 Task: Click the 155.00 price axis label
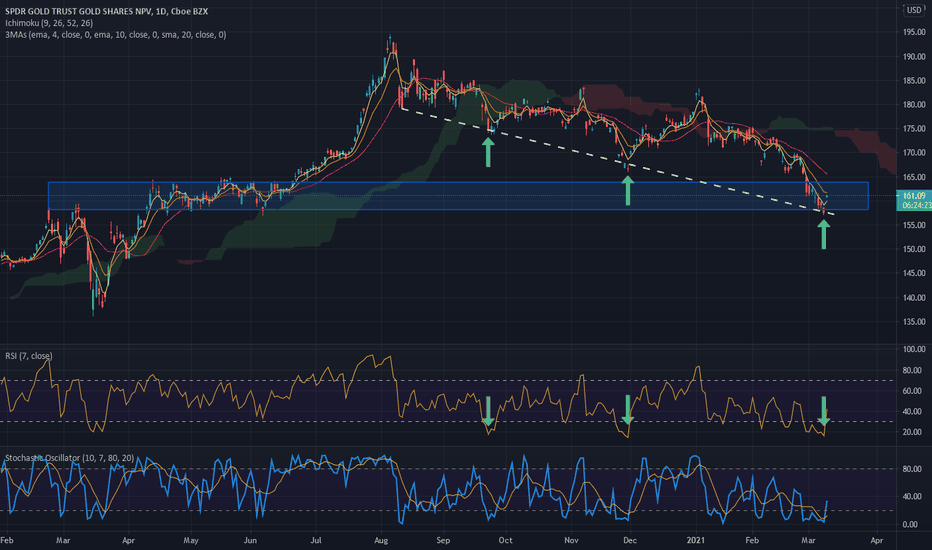click(914, 225)
